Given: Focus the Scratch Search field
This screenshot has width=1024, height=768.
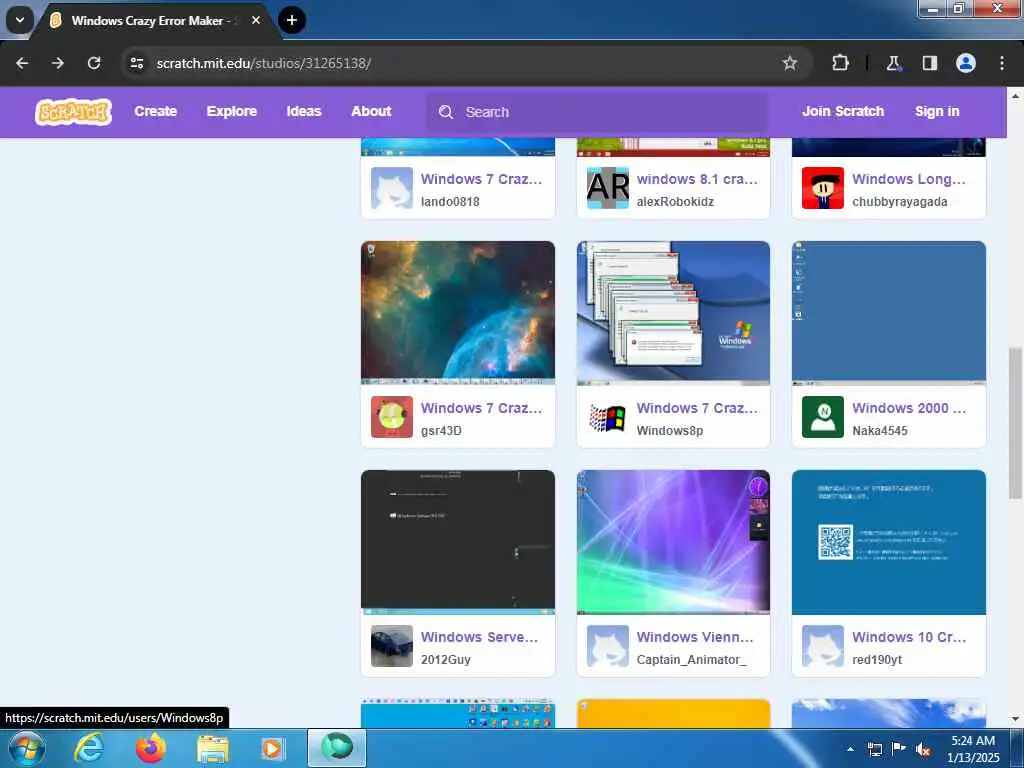Looking at the screenshot, I should click(x=597, y=112).
